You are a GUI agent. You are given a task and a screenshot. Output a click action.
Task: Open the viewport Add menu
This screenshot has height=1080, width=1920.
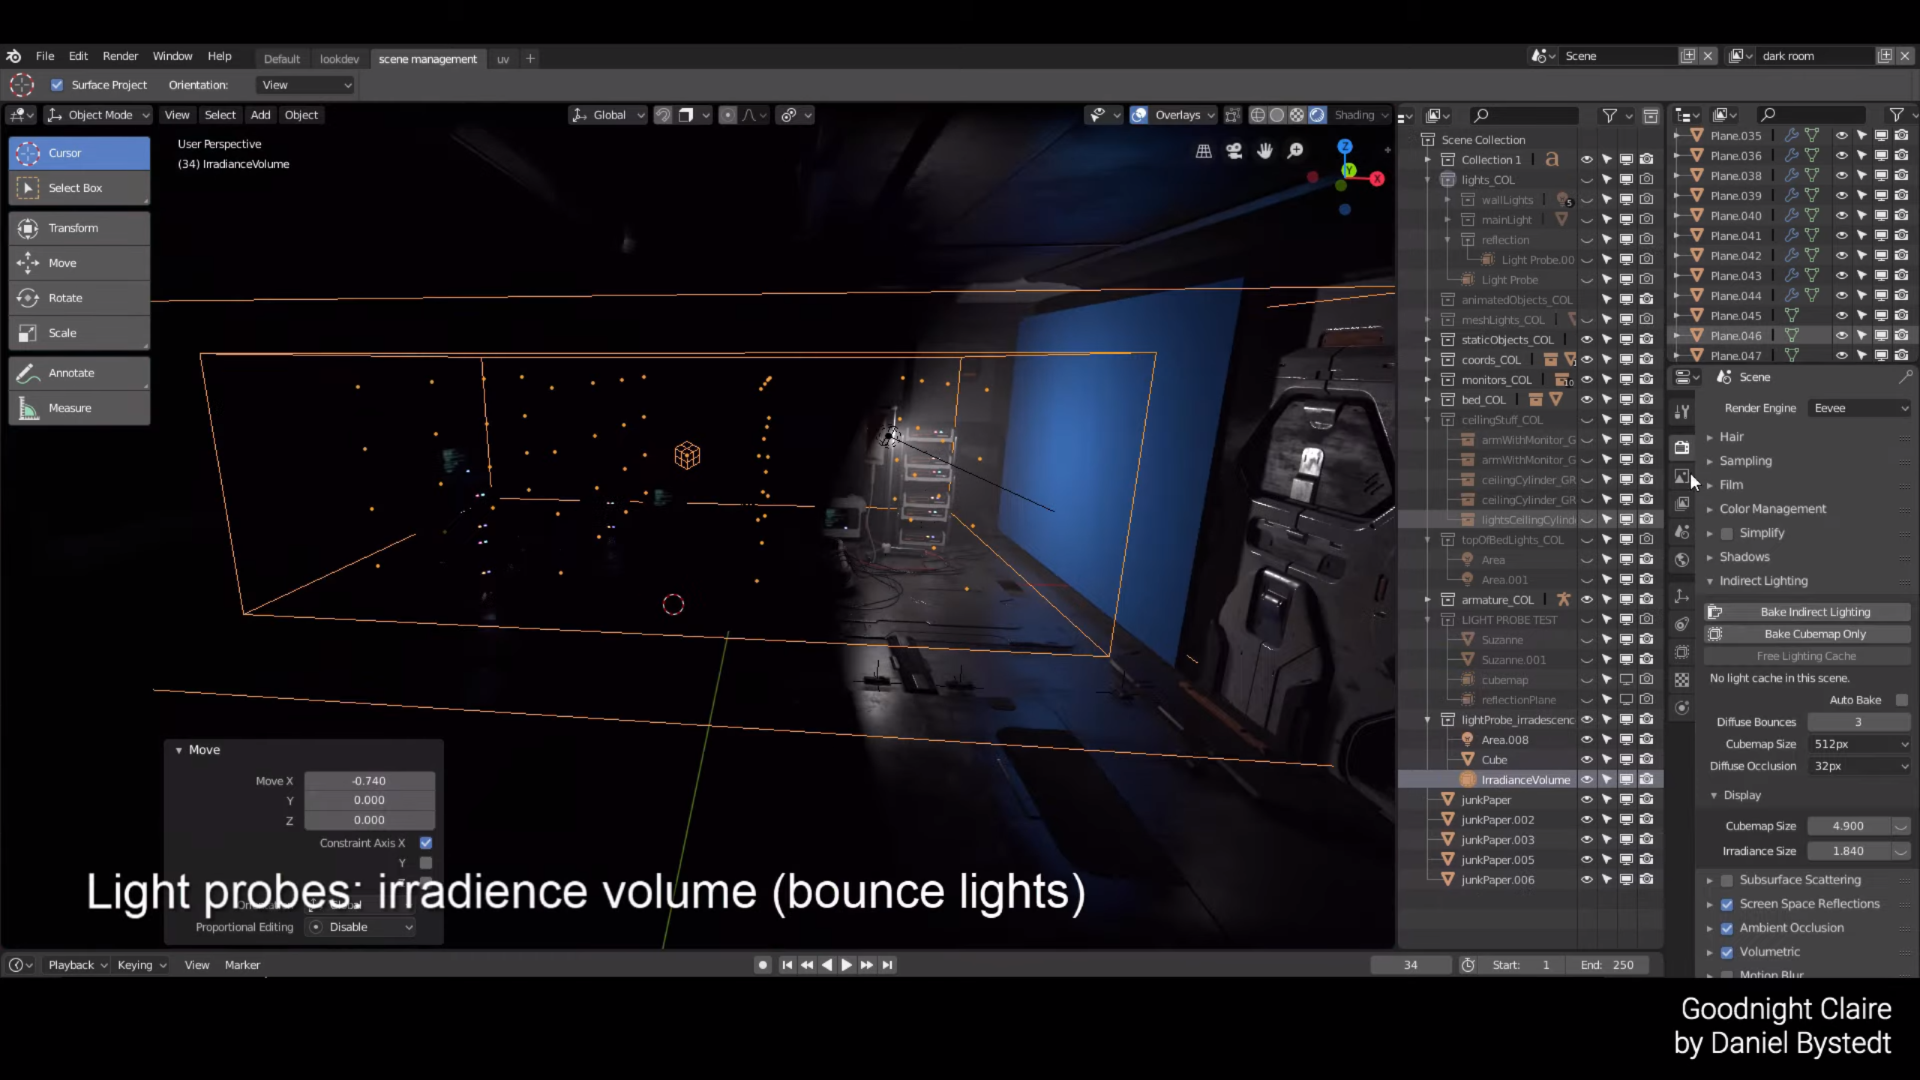click(x=260, y=115)
